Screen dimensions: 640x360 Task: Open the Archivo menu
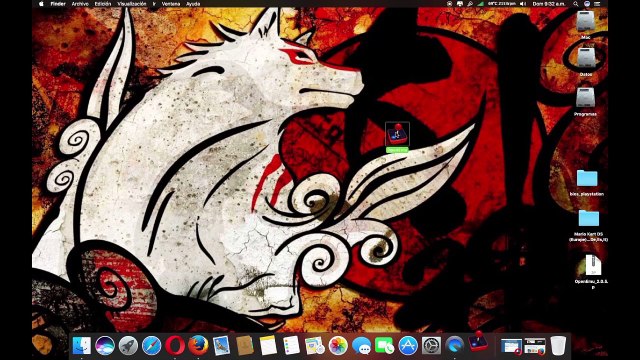(80, 4)
